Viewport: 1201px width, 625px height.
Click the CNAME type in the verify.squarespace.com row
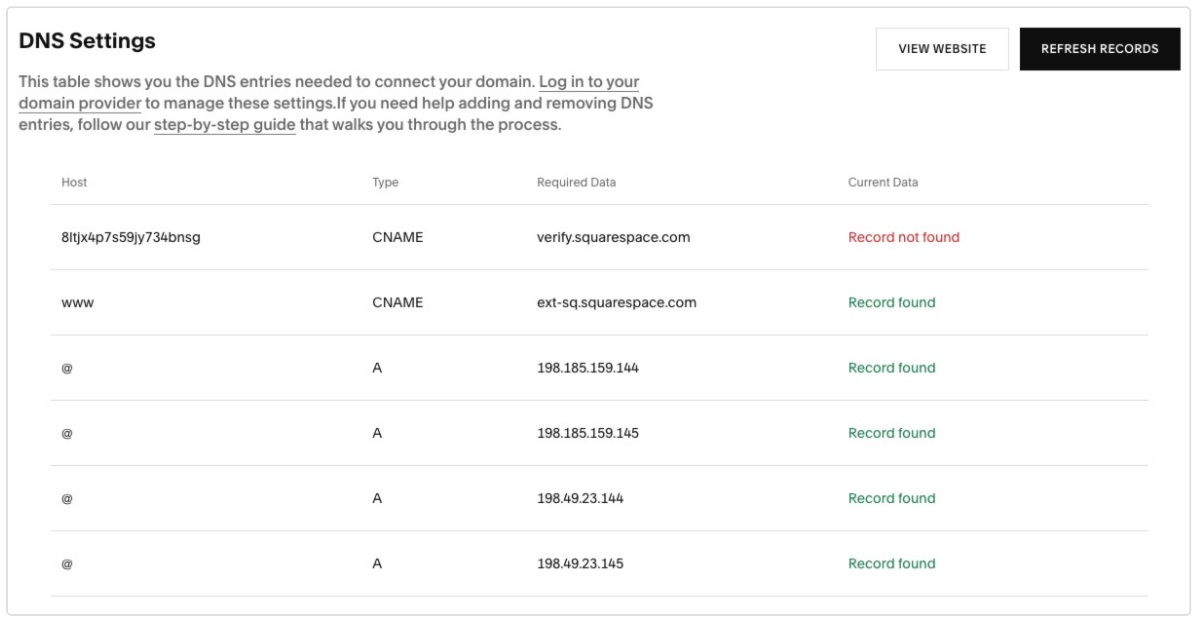pyautogui.click(x=397, y=238)
